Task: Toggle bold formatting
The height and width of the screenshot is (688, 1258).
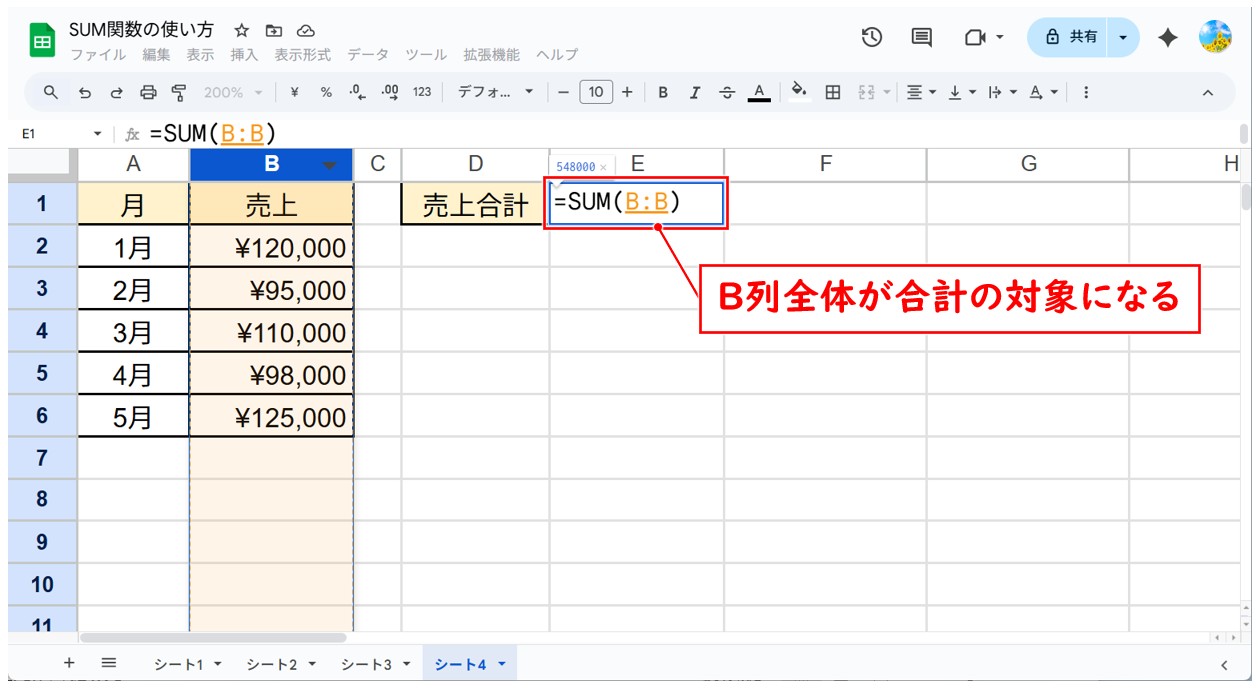Action: (662, 92)
